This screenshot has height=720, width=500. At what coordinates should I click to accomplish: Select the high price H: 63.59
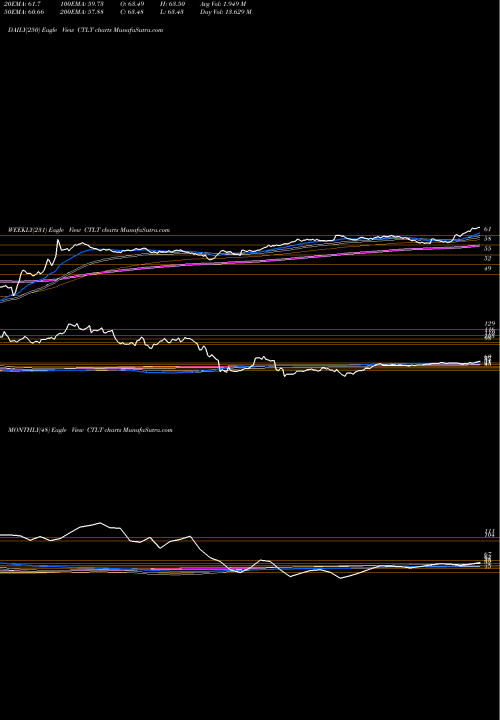click(x=174, y=4)
